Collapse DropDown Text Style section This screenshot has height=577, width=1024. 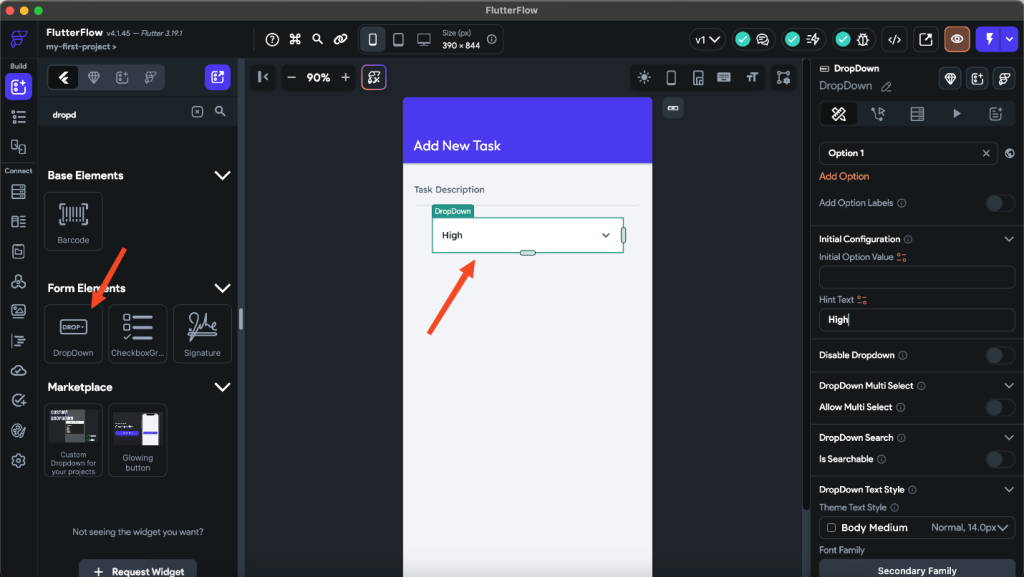click(x=1009, y=490)
